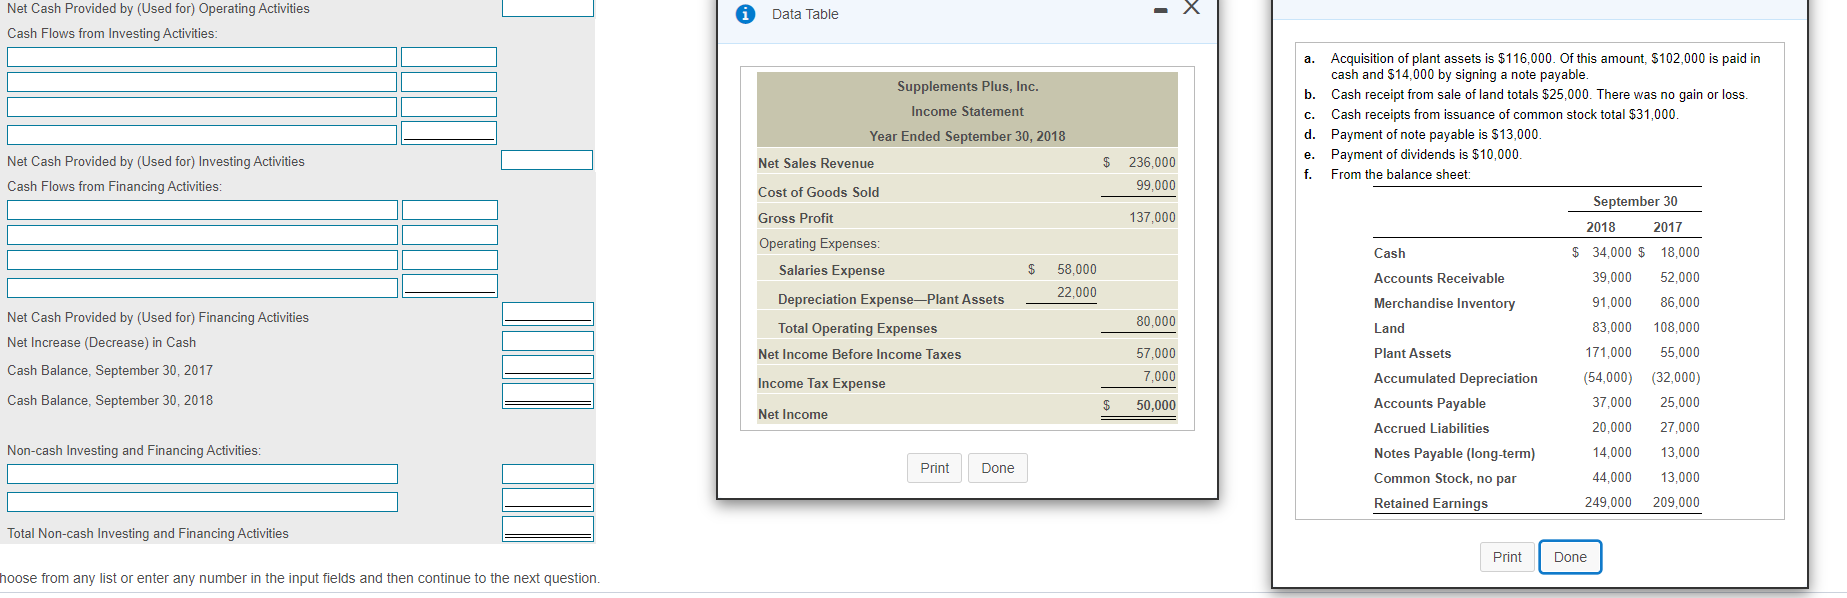Click the Merchandise Inventory row label
Image resolution: width=1847 pixels, height=598 pixels.
click(1444, 303)
